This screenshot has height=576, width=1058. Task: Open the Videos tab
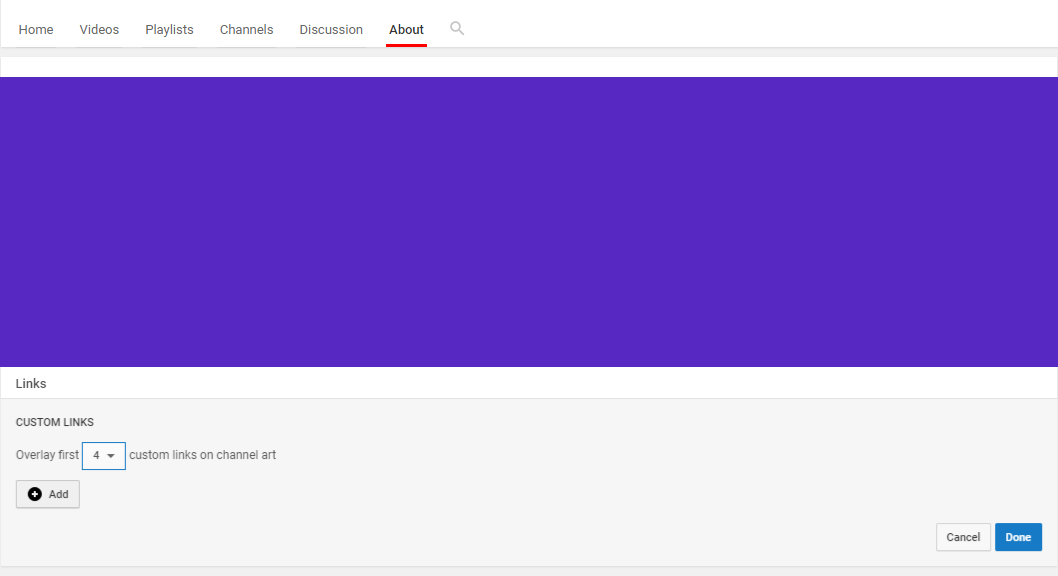click(x=99, y=29)
